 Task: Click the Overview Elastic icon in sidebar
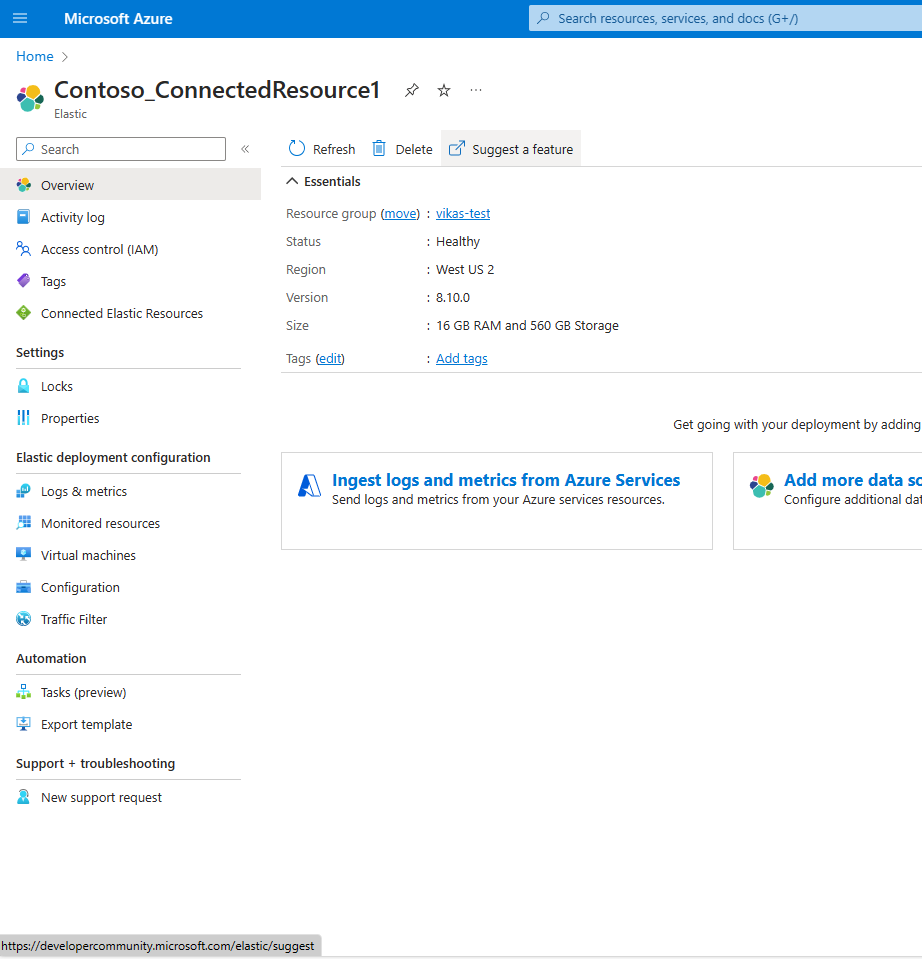coord(23,185)
